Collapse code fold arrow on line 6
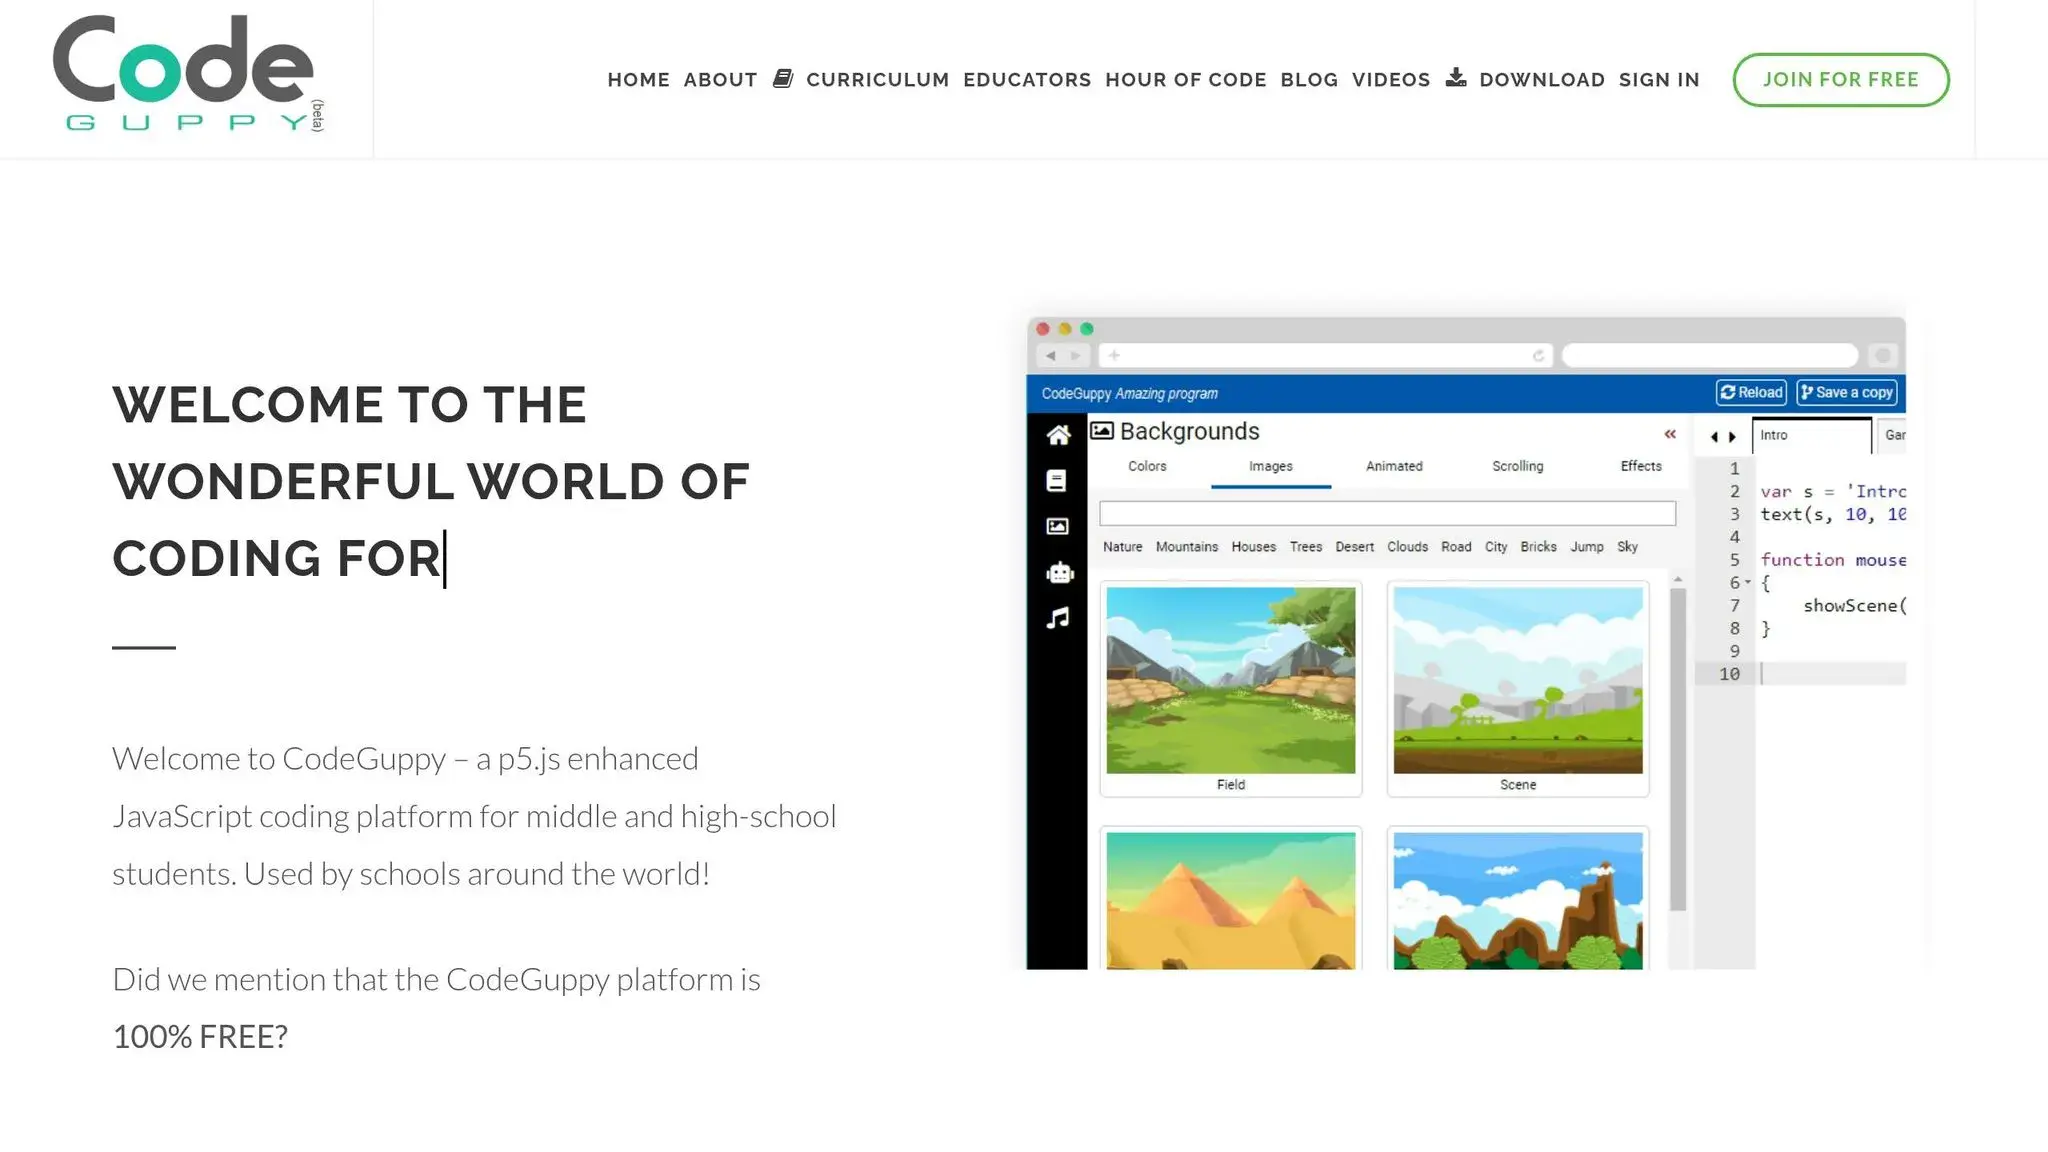Screen dimensions: 2048x1152 [1748, 582]
